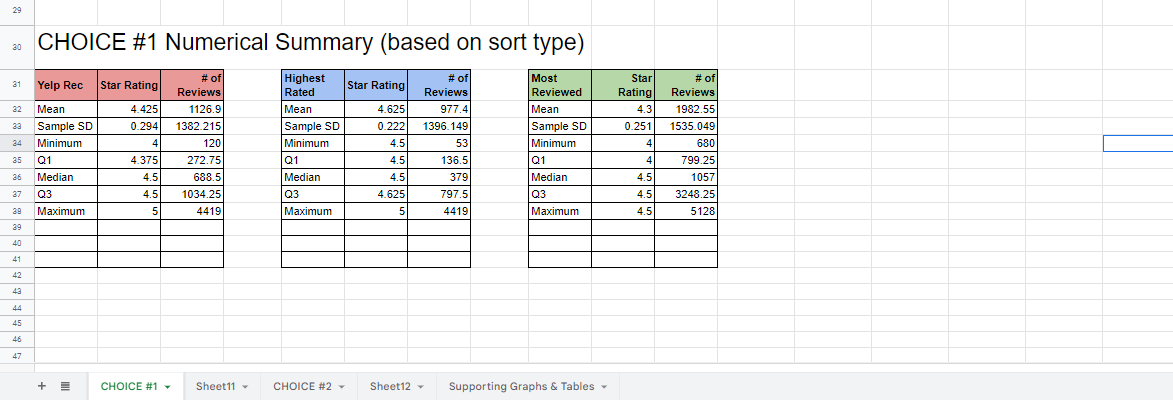Select the cell showing 0.294
This screenshot has height=400, width=1173.
129,126
